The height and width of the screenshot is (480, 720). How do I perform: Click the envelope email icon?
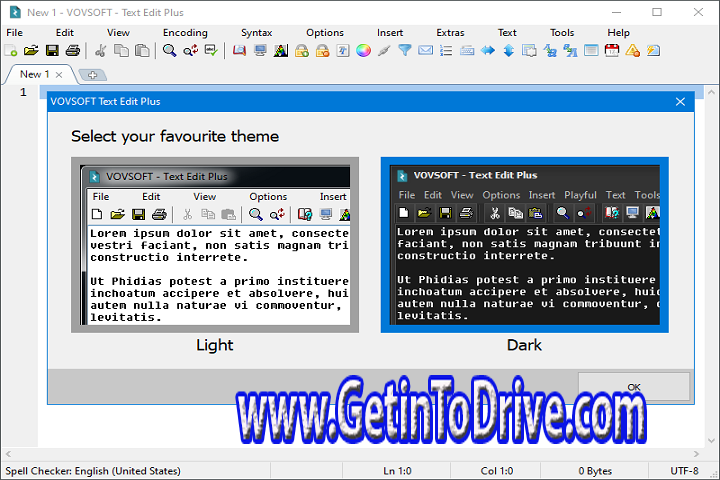(x=425, y=51)
